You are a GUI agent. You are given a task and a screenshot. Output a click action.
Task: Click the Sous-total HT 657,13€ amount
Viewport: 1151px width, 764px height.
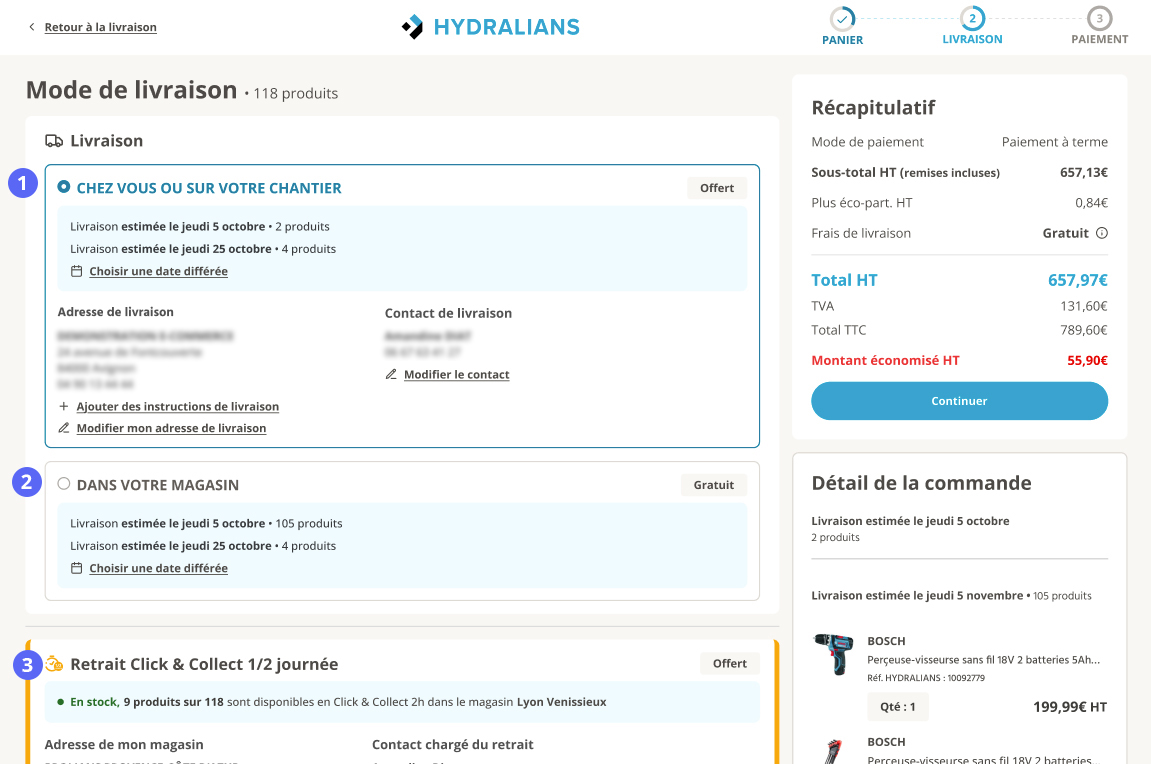pyautogui.click(x=1083, y=172)
